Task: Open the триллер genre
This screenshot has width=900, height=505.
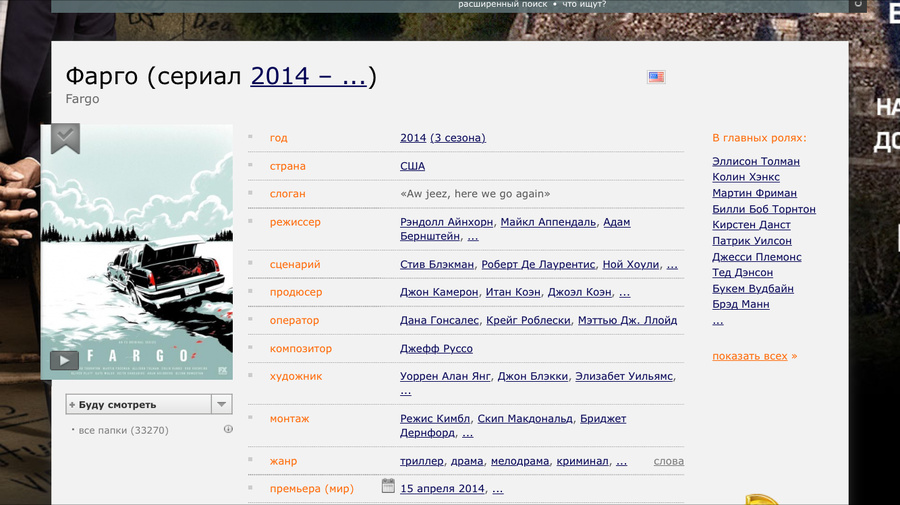Action: coord(422,461)
